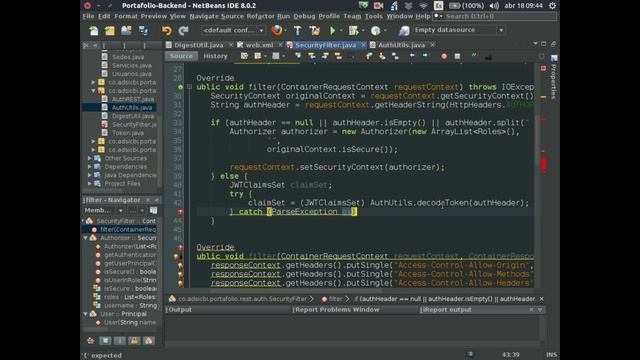The width and height of the screenshot is (640, 360).
Task: Start macro recording with red circle icon
Action: point(444,56)
